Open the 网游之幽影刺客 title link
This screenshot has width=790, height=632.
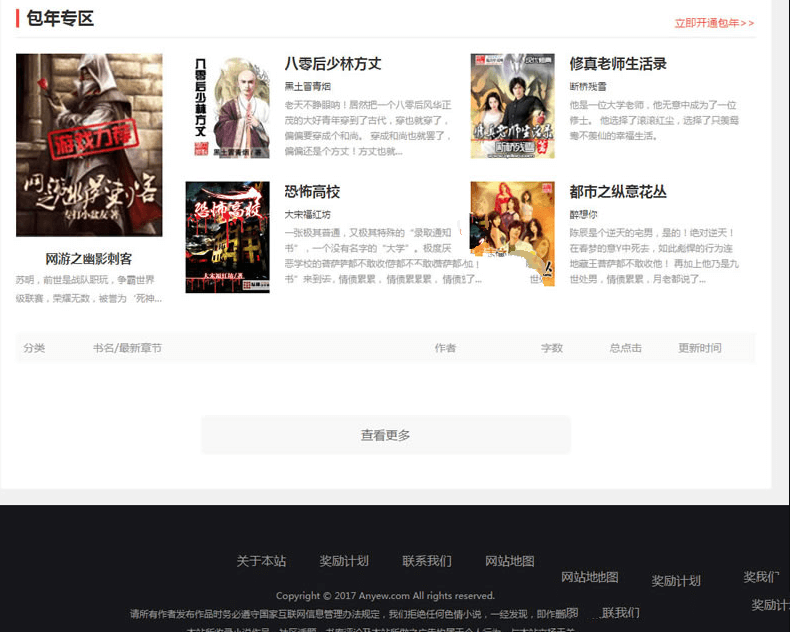89,259
